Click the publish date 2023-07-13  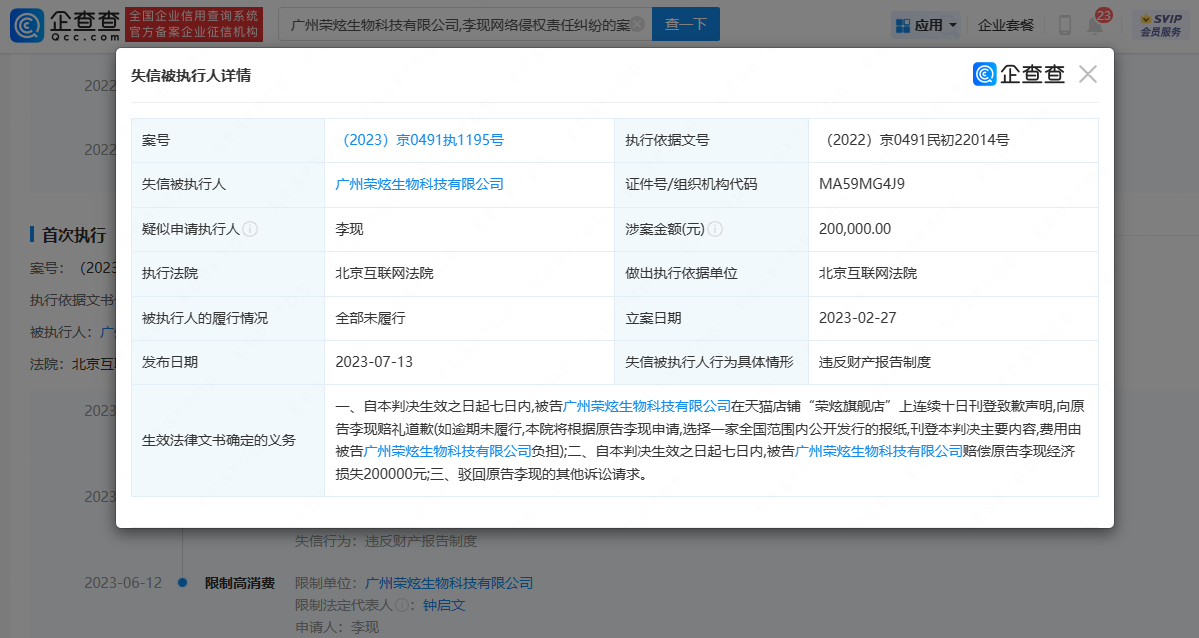(x=374, y=362)
